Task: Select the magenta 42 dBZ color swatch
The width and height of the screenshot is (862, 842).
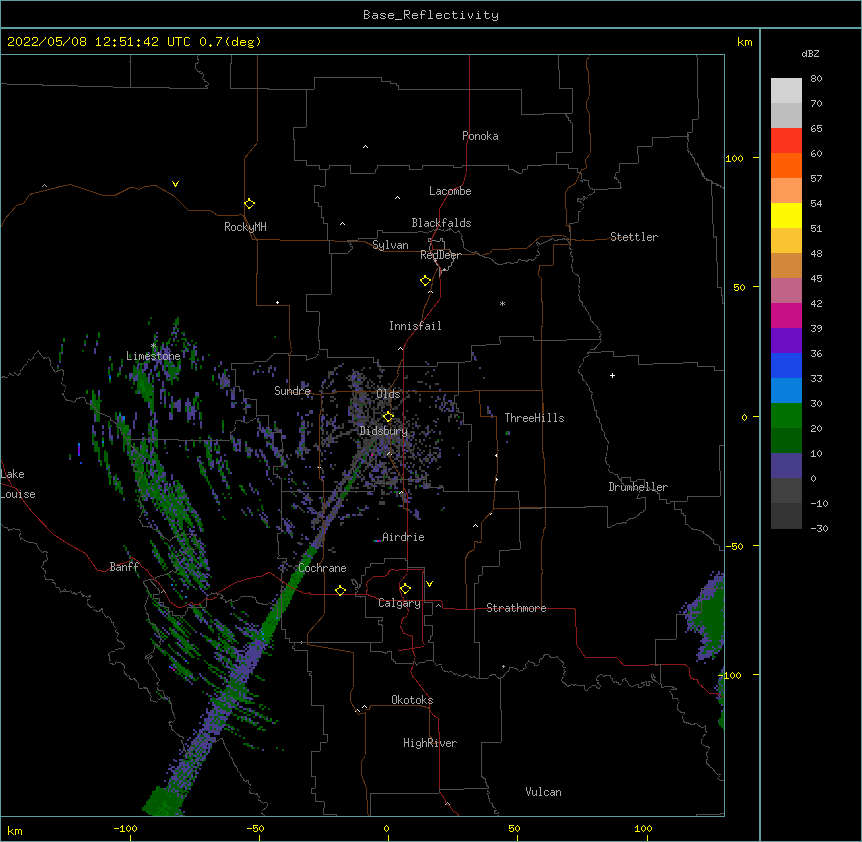Action: pos(786,315)
